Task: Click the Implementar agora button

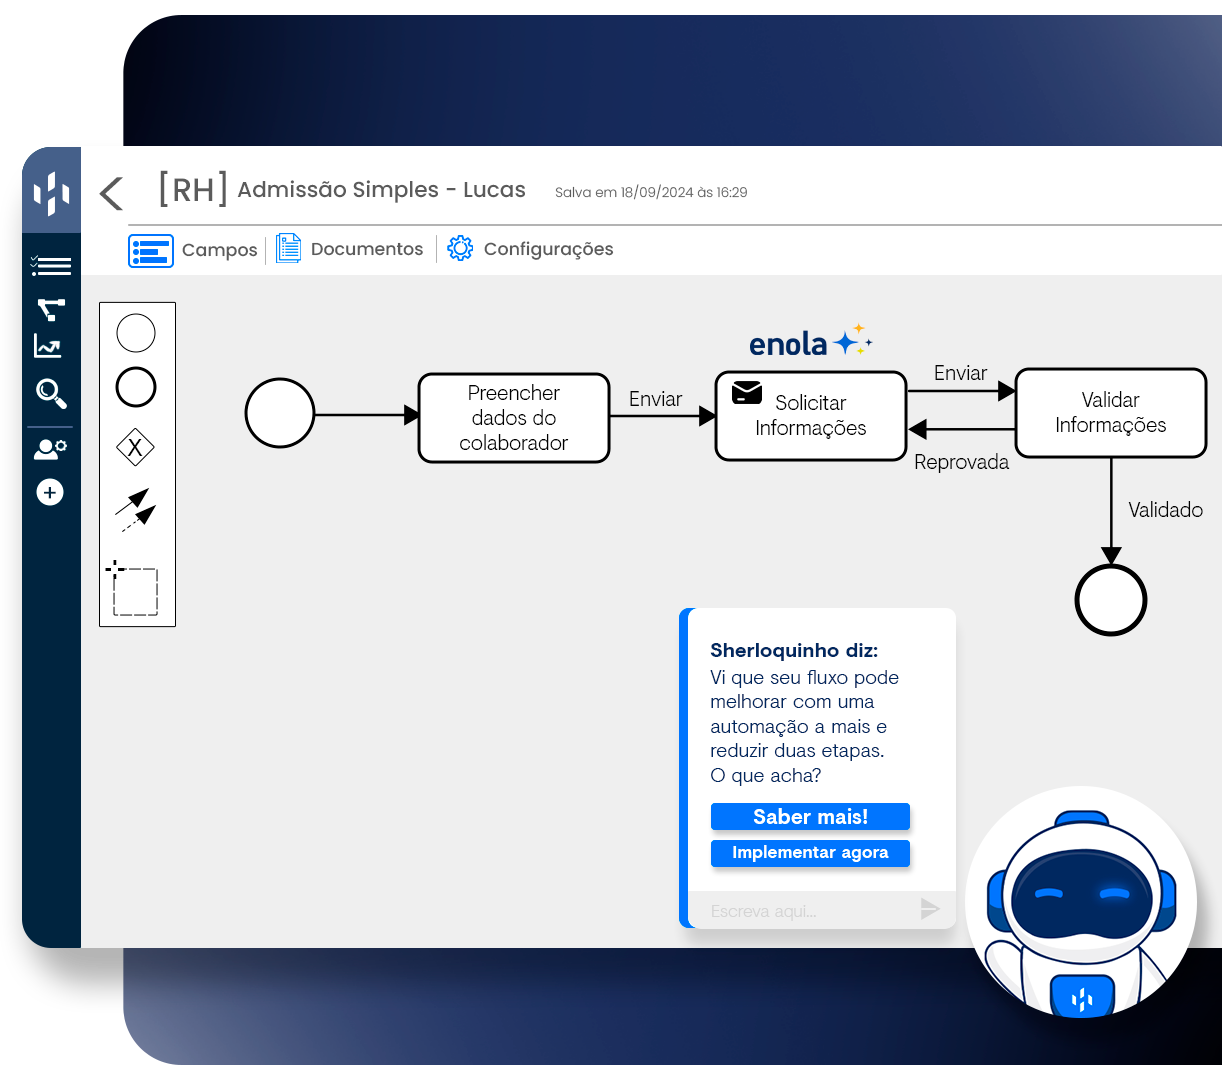Action: [x=810, y=853]
